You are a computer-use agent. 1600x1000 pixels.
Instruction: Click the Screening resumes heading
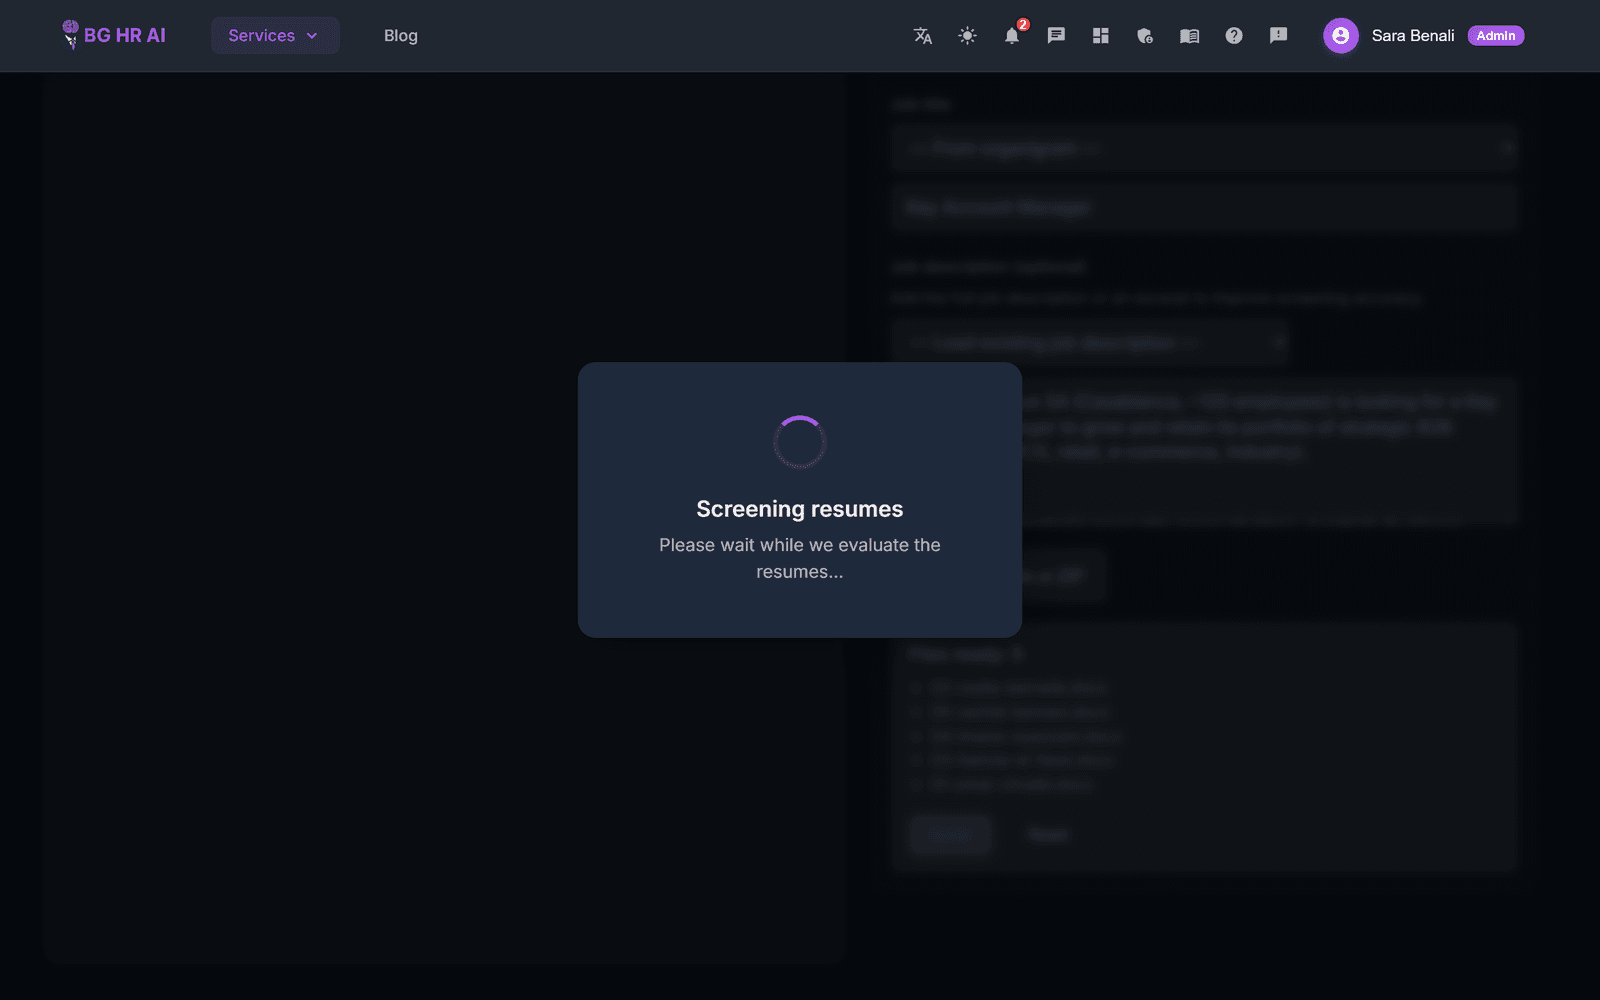pos(800,509)
